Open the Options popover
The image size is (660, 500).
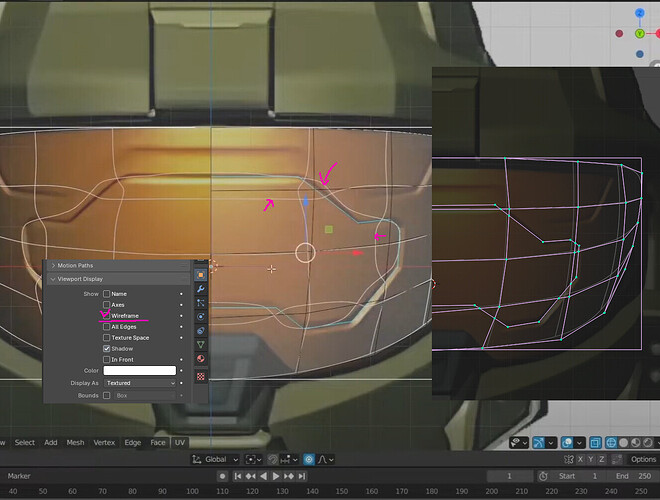(x=643, y=459)
